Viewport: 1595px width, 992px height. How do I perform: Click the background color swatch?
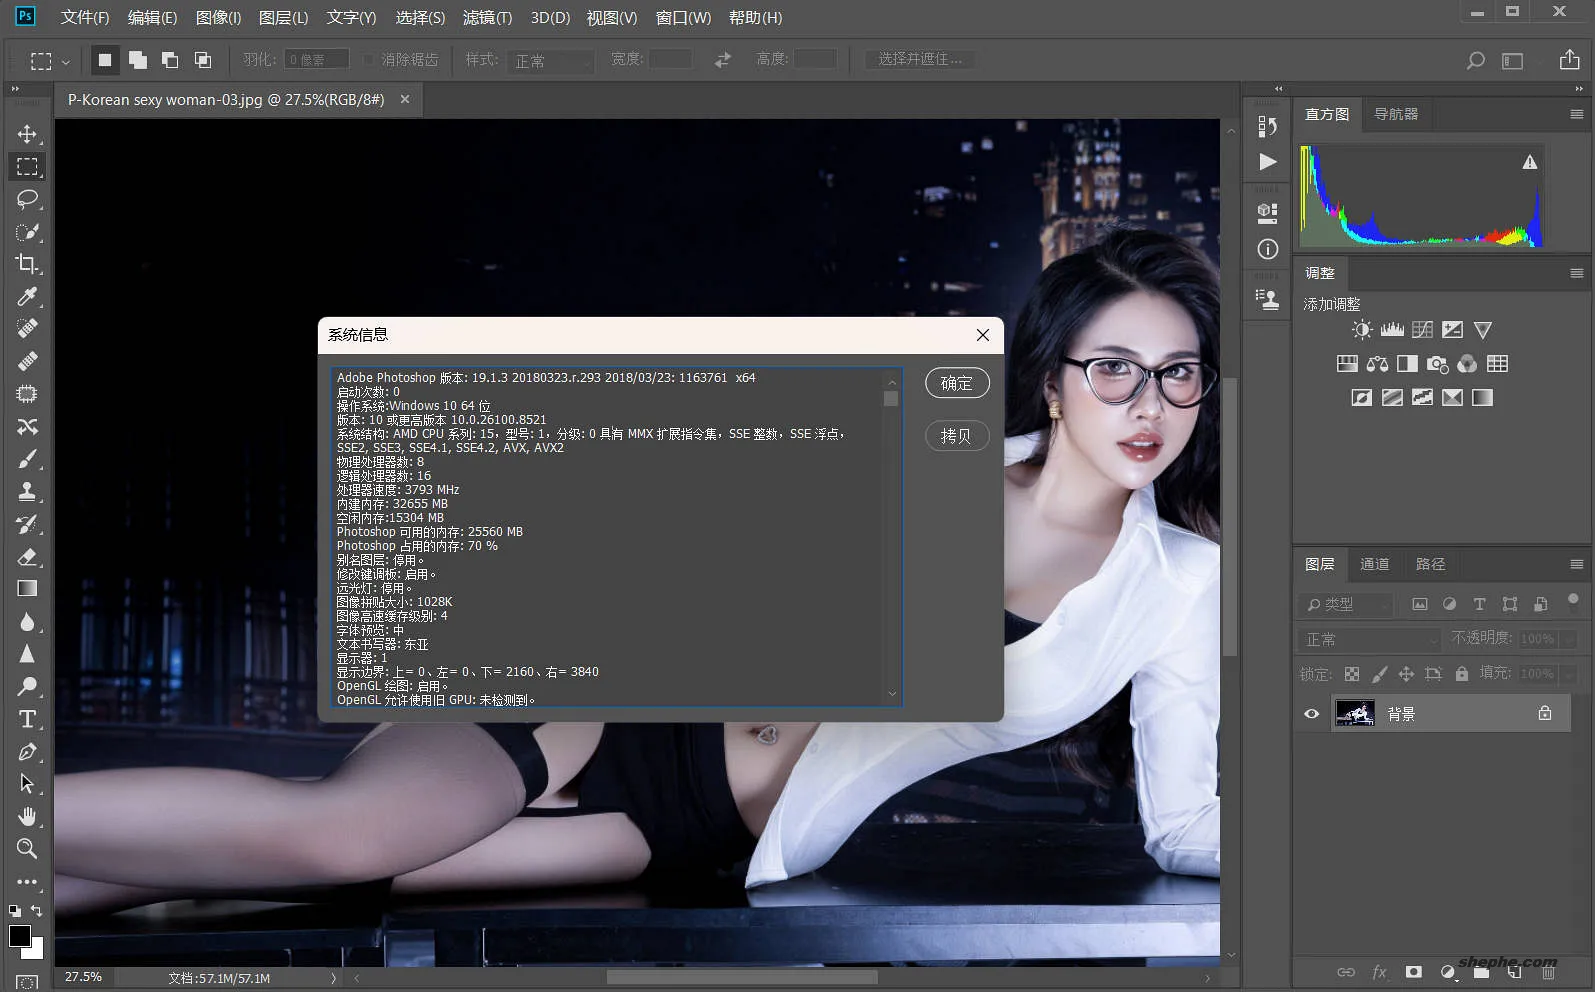[36, 950]
